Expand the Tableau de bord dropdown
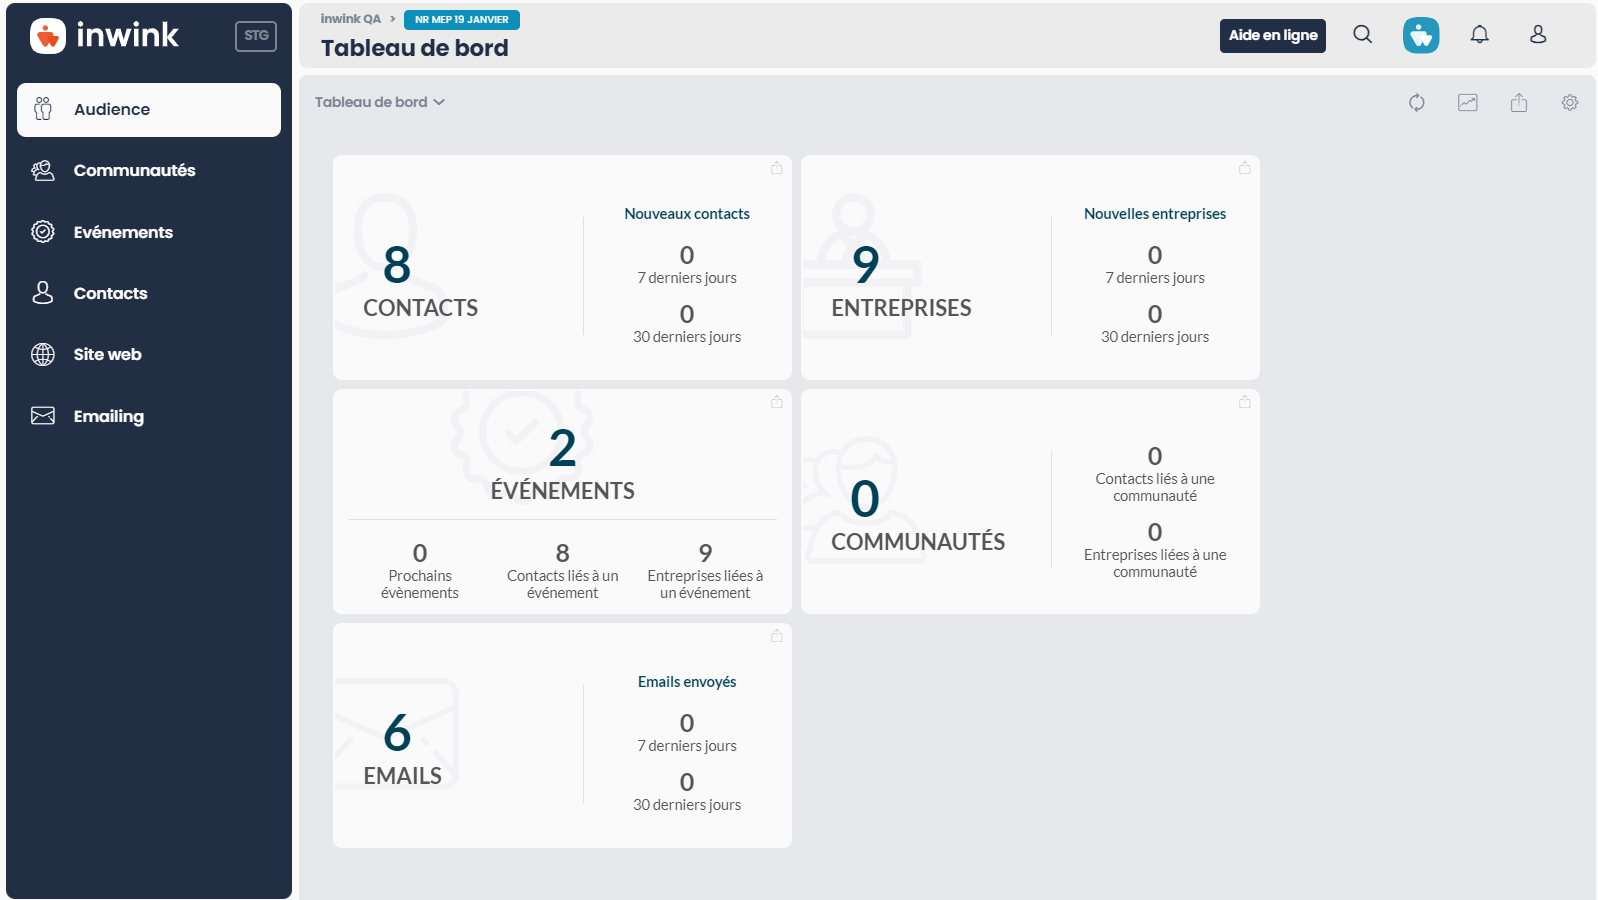Image resolution: width=1598 pixels, height=900 pixels. tap(380, 102)
